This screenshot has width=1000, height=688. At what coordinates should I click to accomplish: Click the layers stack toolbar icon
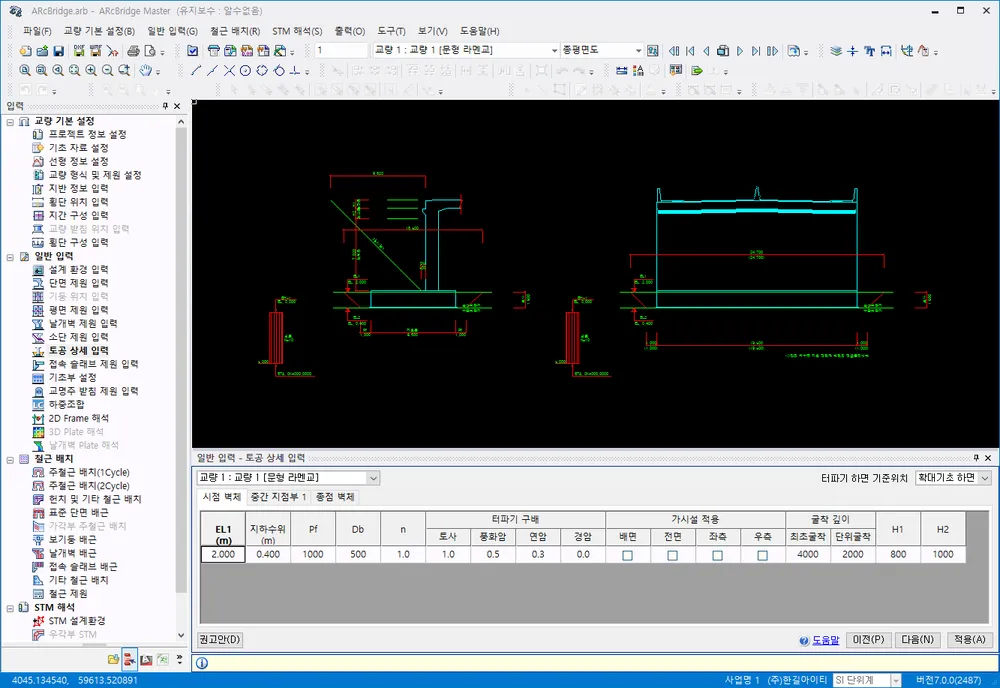point(836,51)
